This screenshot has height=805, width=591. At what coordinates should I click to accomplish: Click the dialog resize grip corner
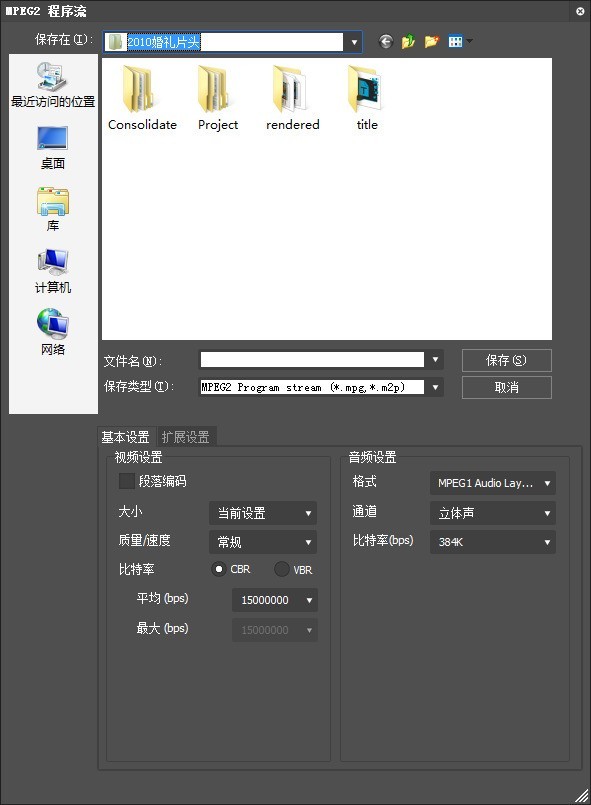point(582,796)
